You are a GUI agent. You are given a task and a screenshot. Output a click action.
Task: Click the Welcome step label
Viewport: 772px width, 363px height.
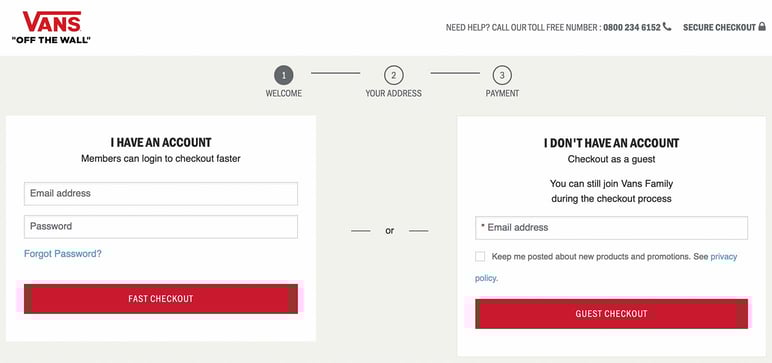coord(284,93)
